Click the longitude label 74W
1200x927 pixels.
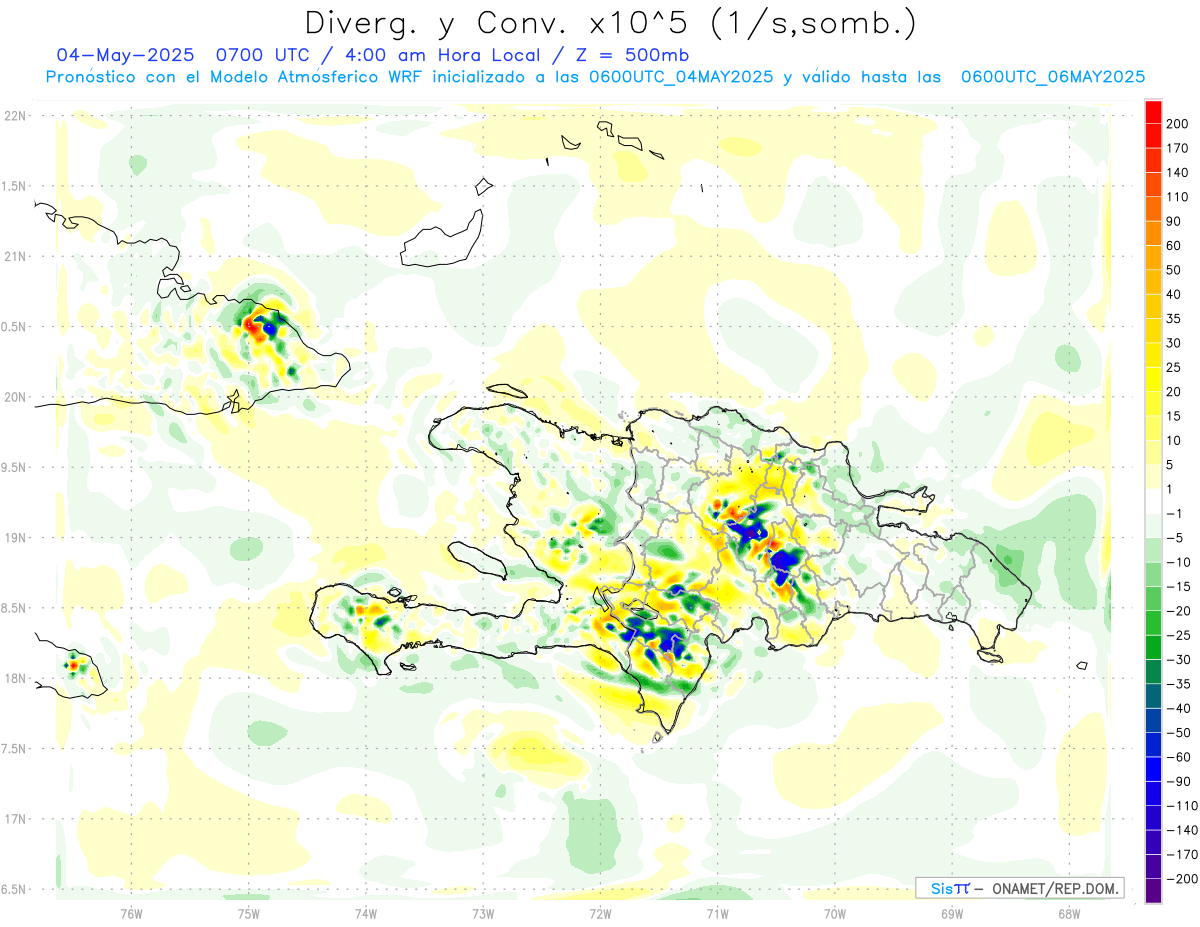[366, 913]
